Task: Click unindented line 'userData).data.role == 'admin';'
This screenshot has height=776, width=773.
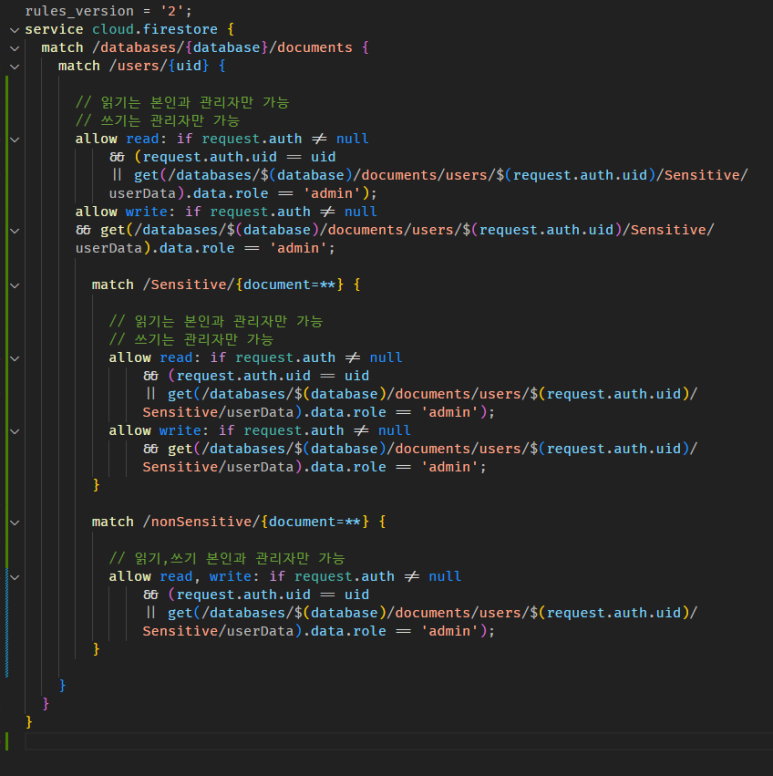Action: (205, 248)
